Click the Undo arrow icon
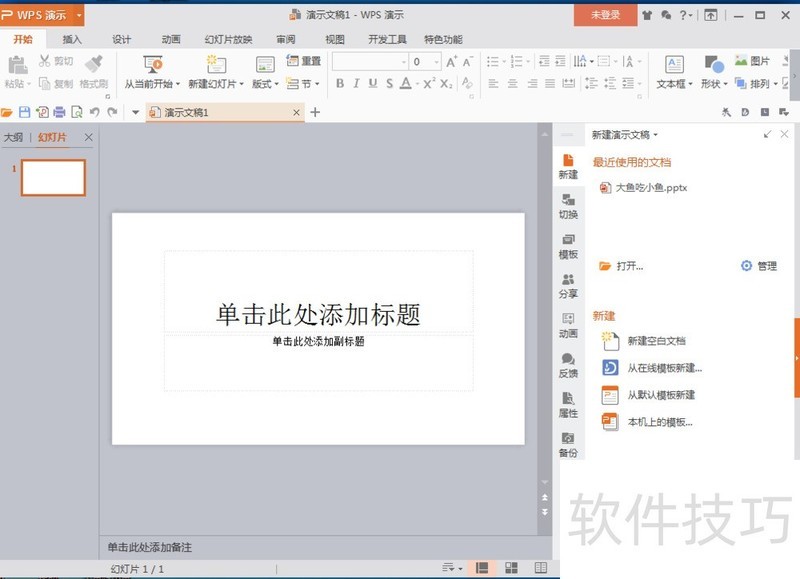This screenshot has height=579, width=800. [x=94, y=112]
